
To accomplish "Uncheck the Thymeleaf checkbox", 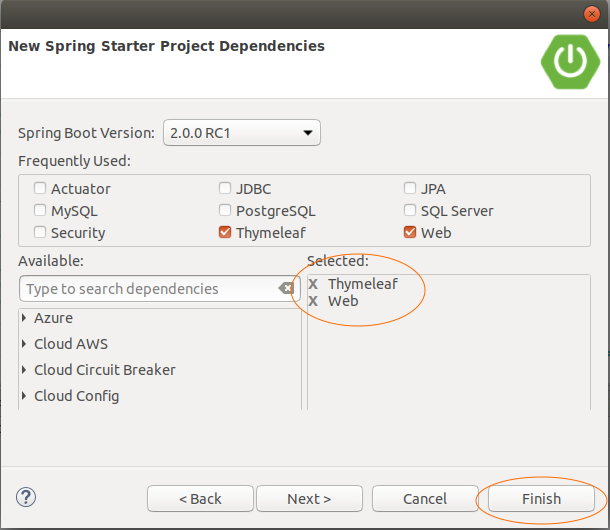I will click(225, 232).
